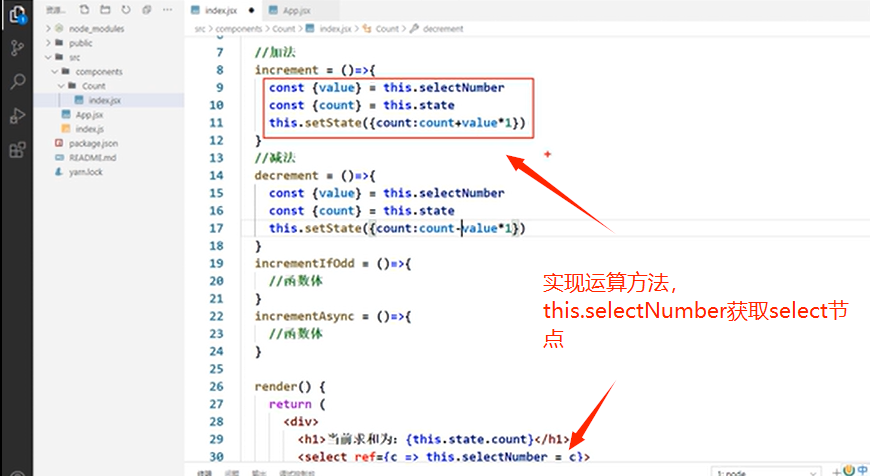Collapse all folders in Explorer
The image size is (870, 476).
146,9
